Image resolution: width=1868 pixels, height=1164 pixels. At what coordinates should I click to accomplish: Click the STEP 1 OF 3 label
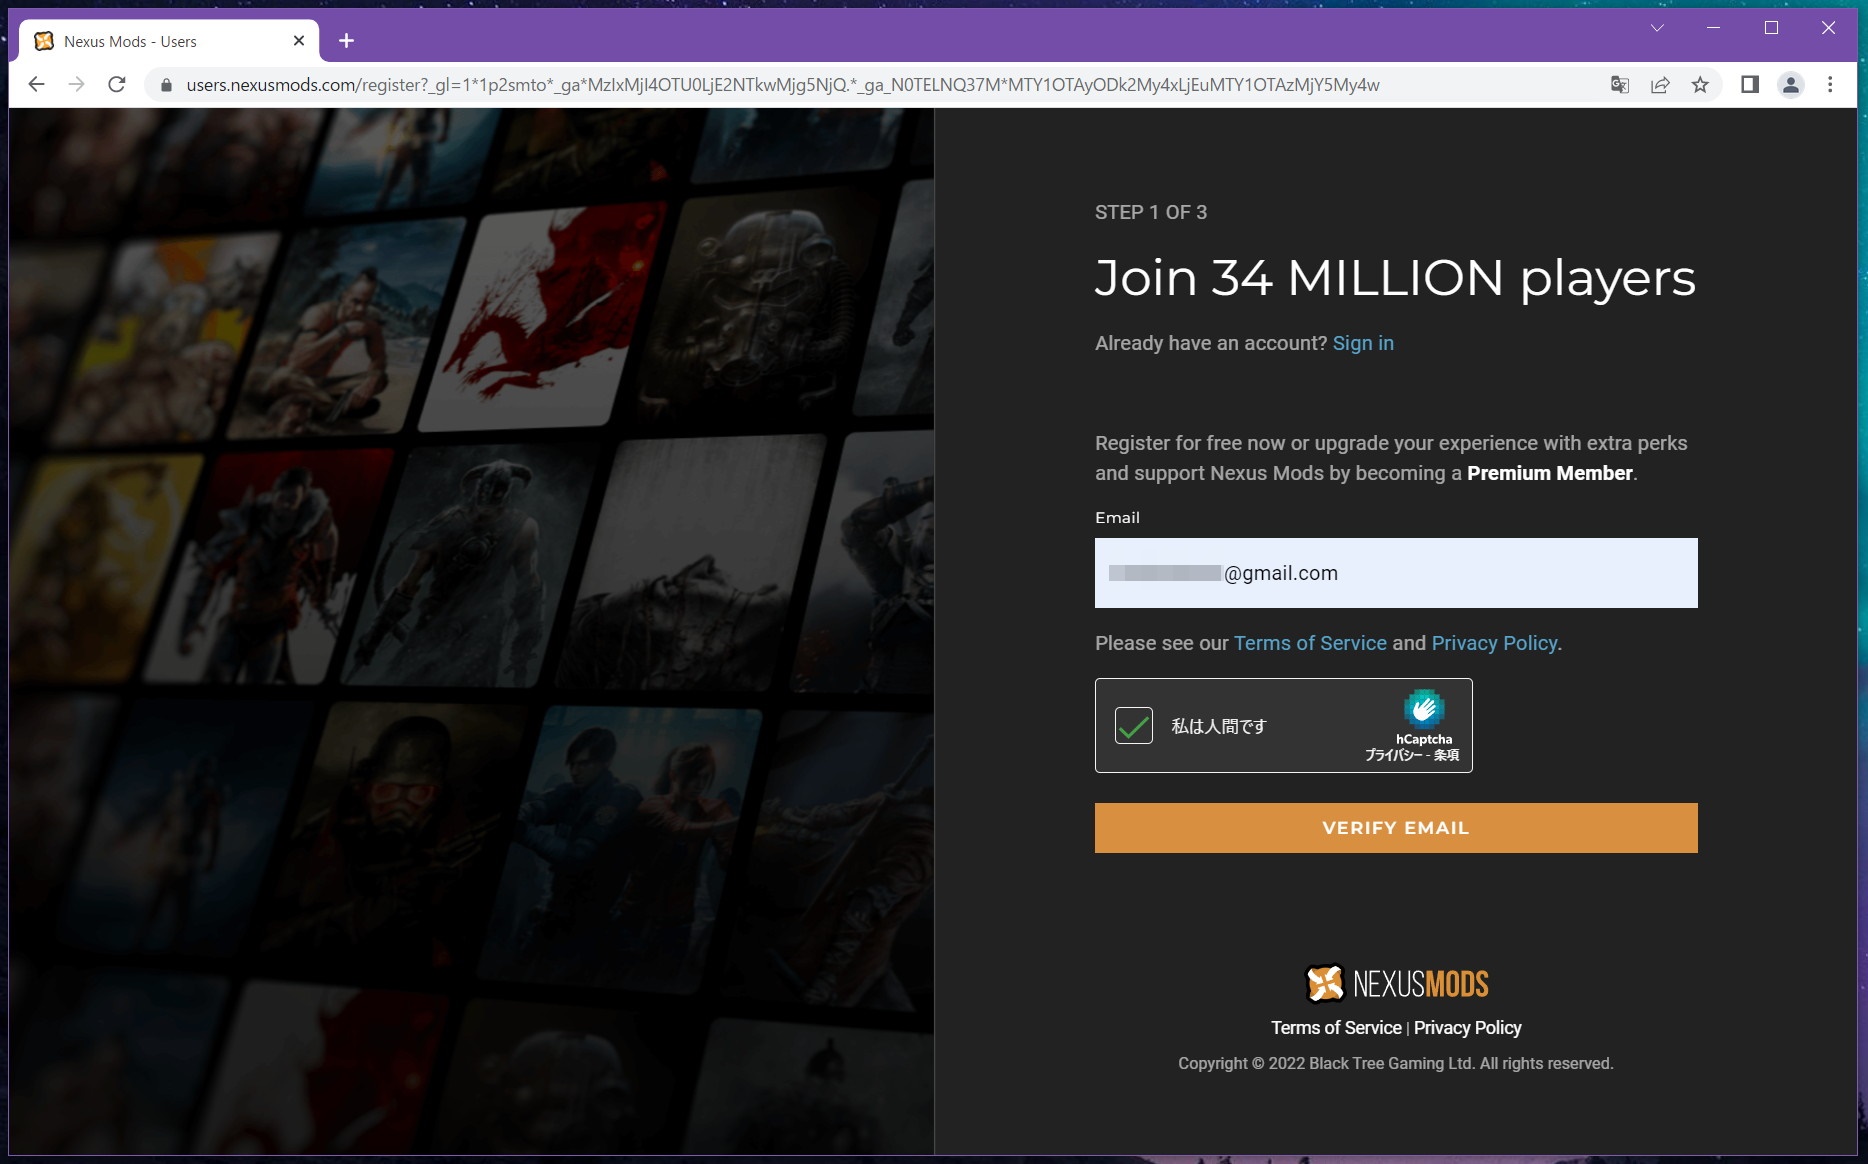(x=1151, y=212)
